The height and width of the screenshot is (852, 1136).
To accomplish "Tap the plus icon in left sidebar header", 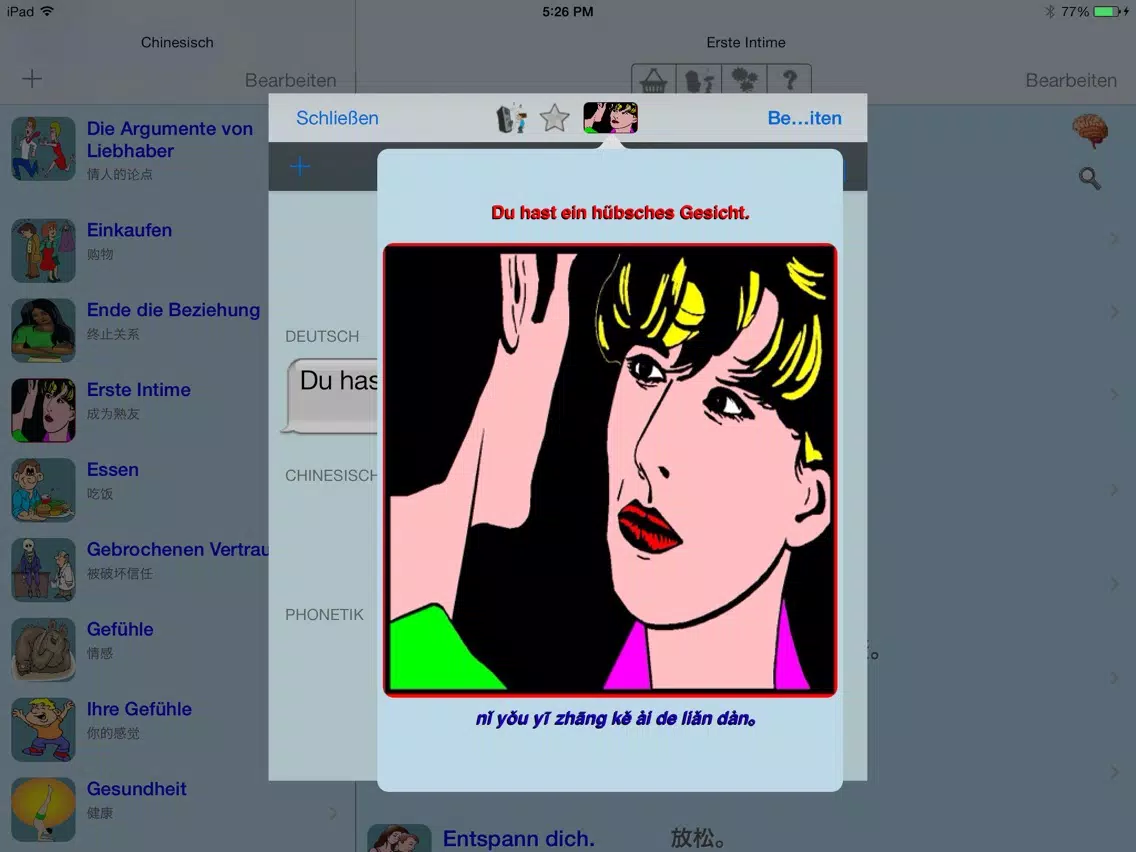I will pyautogui.click(x=32, y=79).
